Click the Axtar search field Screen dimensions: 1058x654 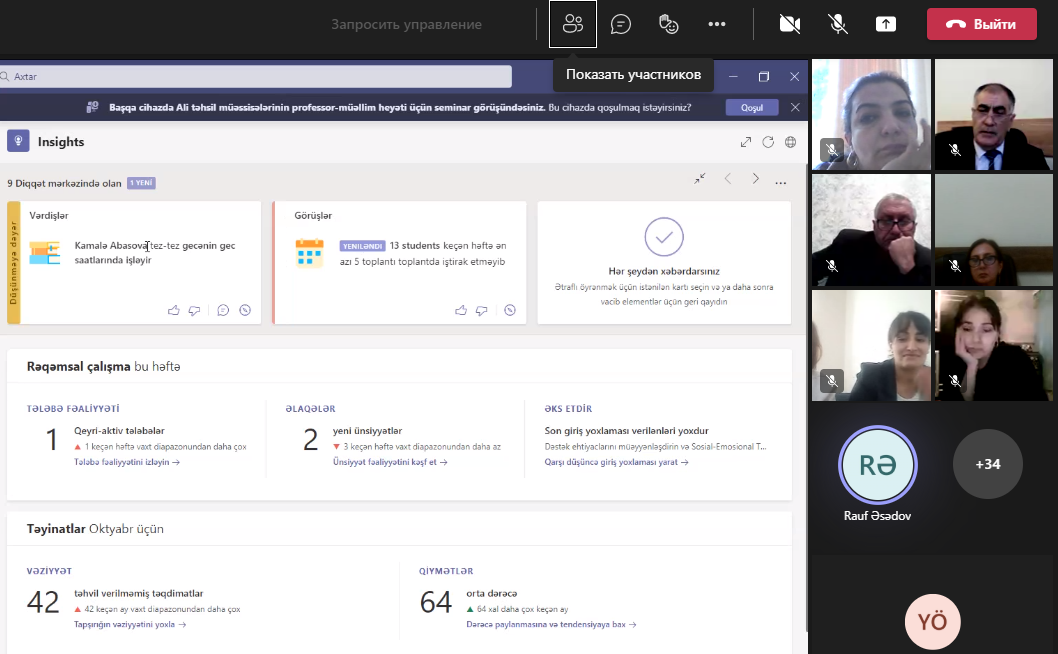(255, 76)
